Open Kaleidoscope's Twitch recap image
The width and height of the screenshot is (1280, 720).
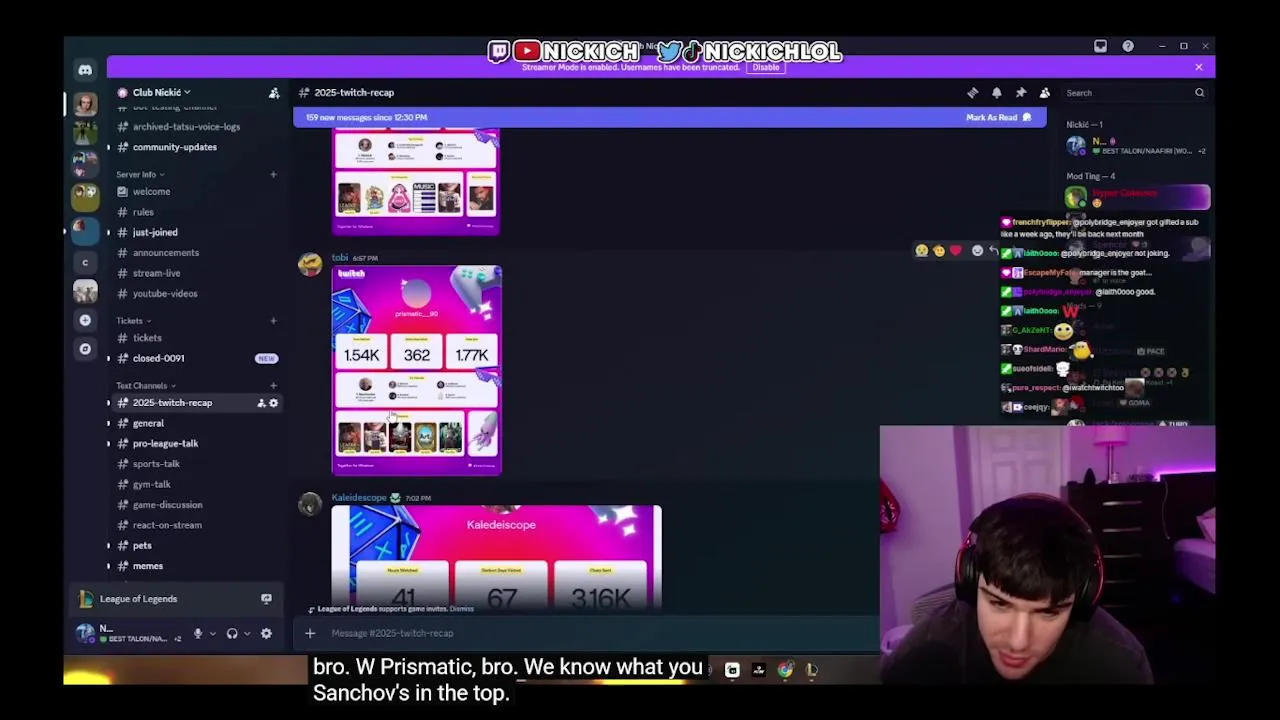[x=497, y=556]
